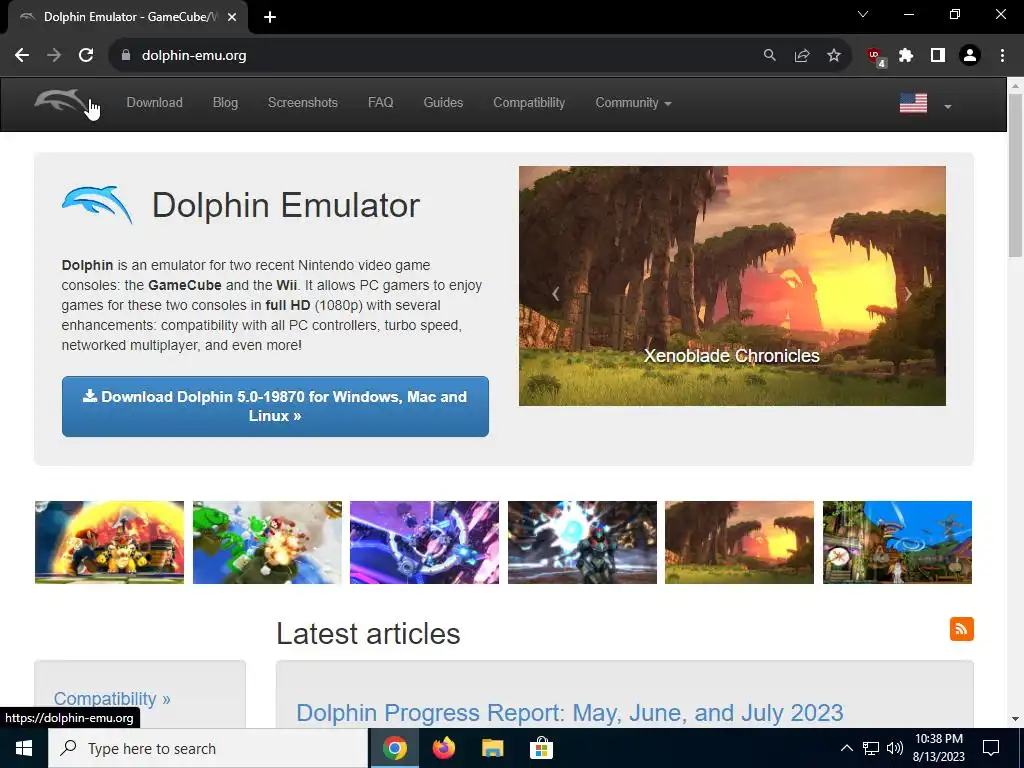Open the Windows Start menu
Image resolution: width=1024 pixels, height=768 pixels.
(x=24, y=748)
